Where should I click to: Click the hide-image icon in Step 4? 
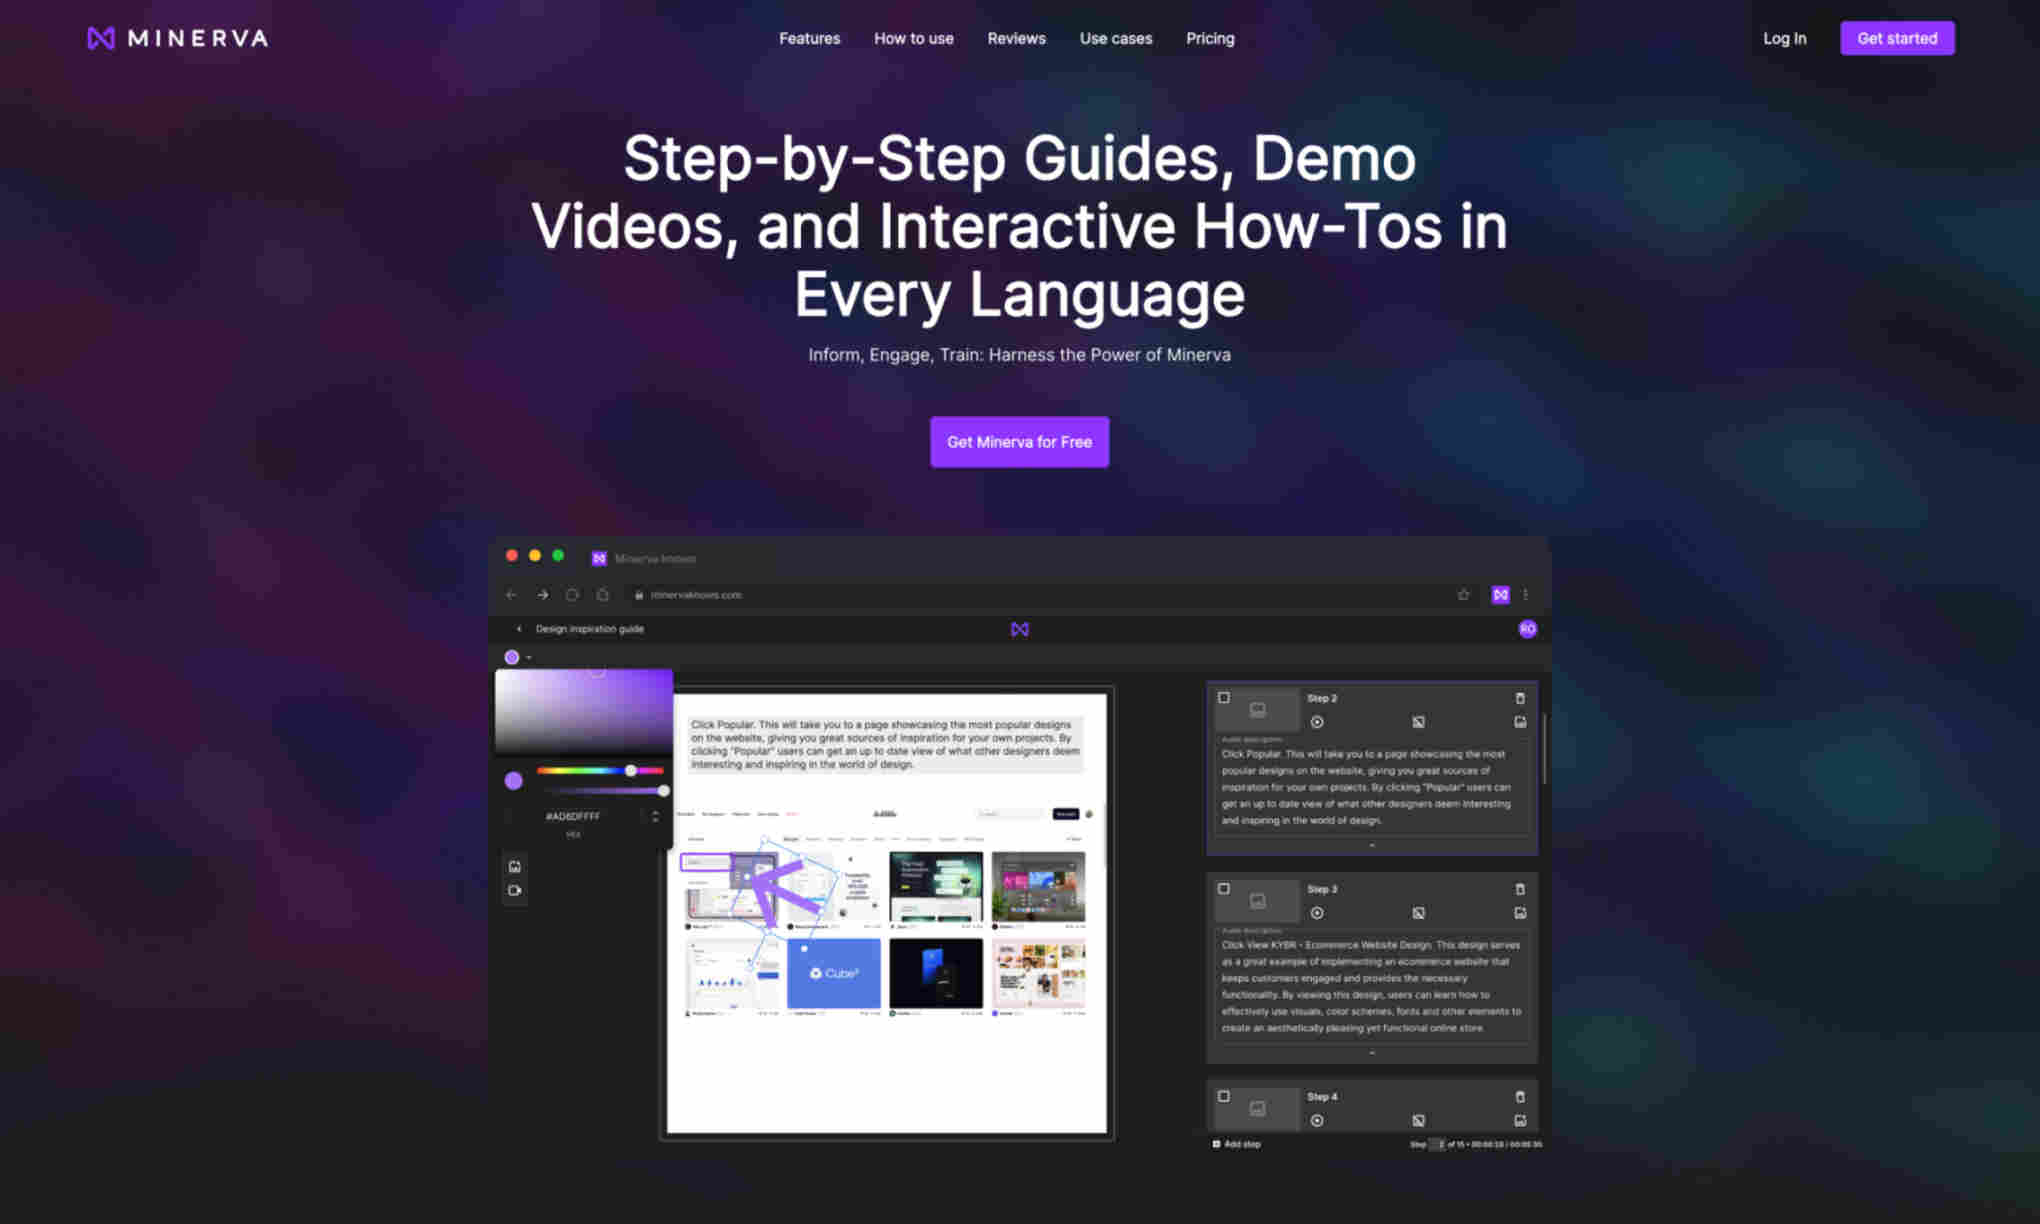pyautogui.click(x=1418, y=1121)
